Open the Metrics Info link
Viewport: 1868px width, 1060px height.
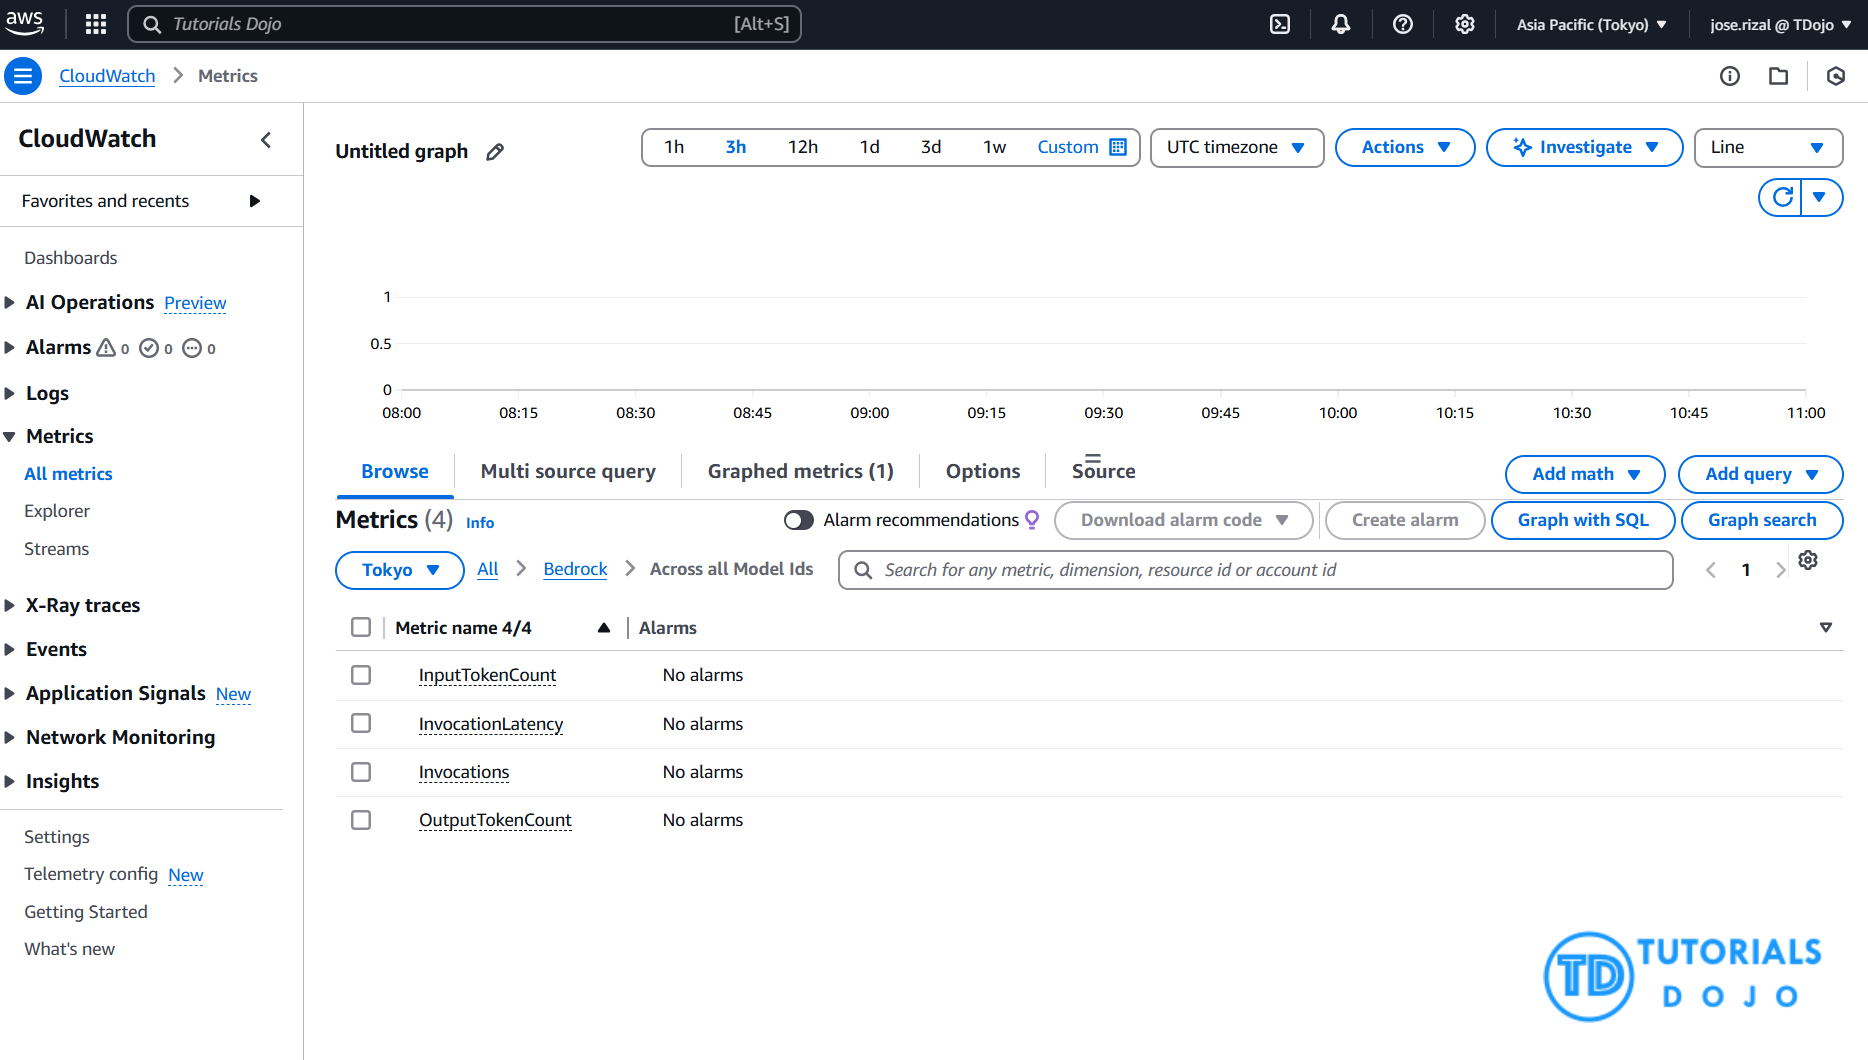tap(480, 523)
